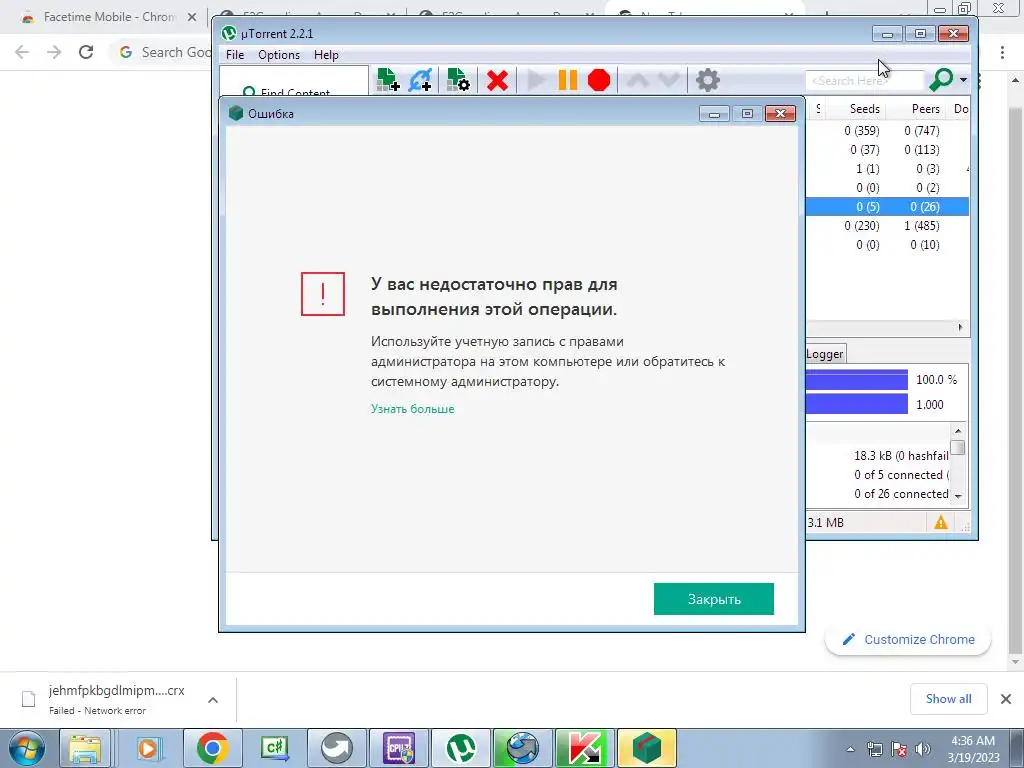Click Google Chrome taskbar icon
This screenshot has width=1024, height=768.
pos(212,748)
